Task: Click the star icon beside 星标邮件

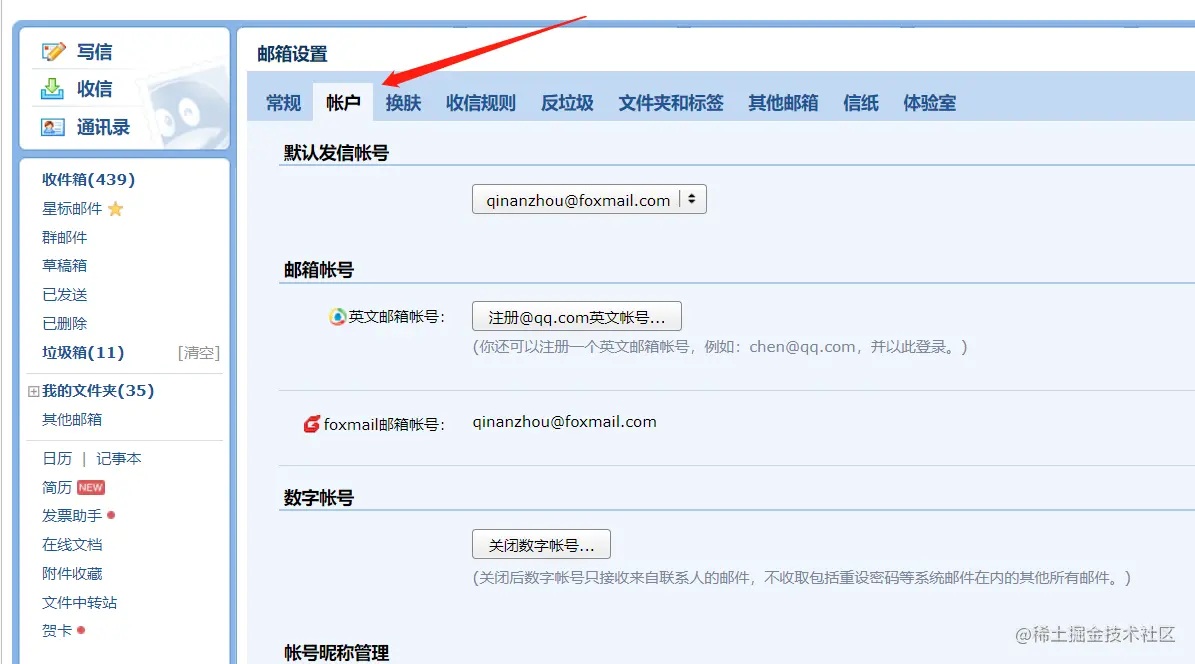Action: 116,209
